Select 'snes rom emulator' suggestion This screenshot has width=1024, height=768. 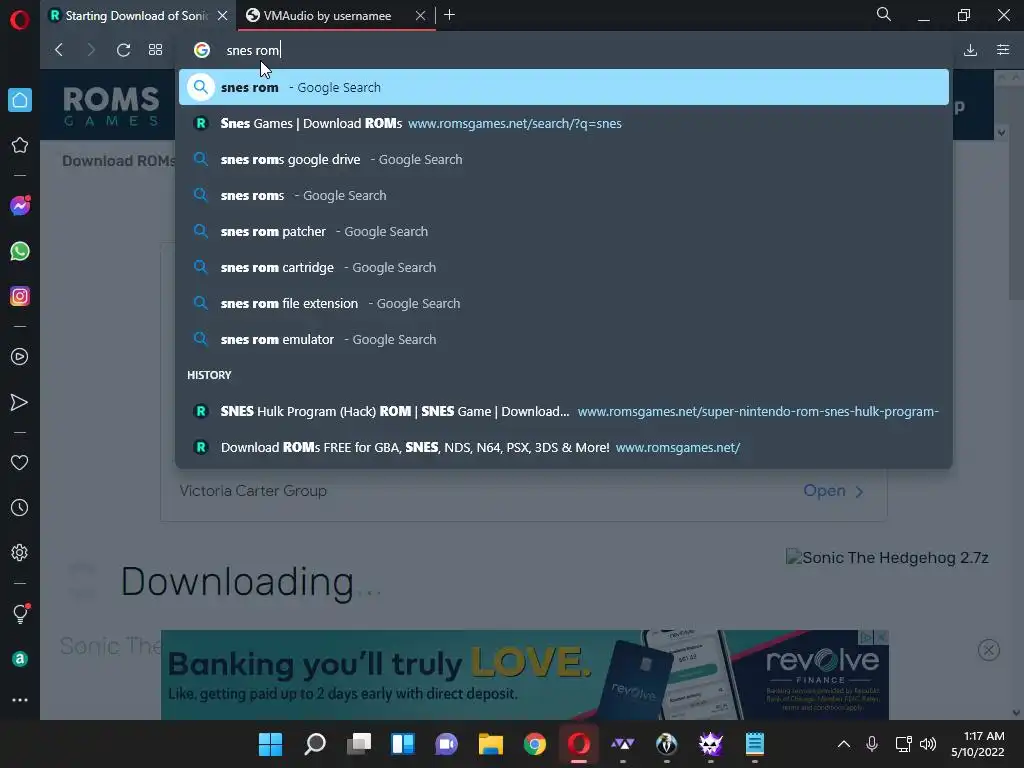pos(564,339)
